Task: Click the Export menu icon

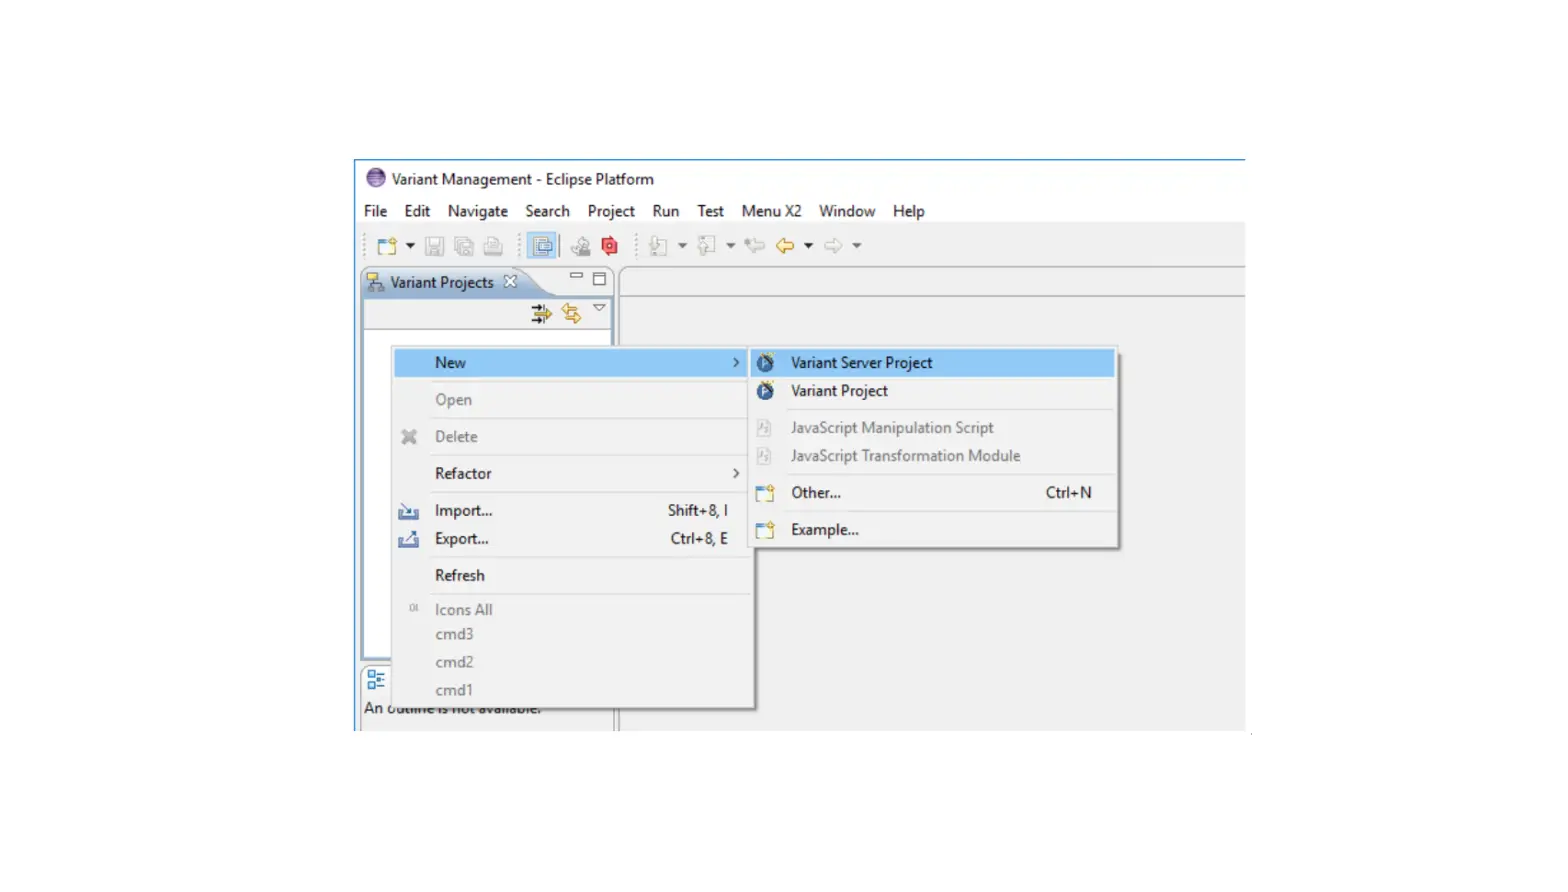Action: (x=408, y=540)
